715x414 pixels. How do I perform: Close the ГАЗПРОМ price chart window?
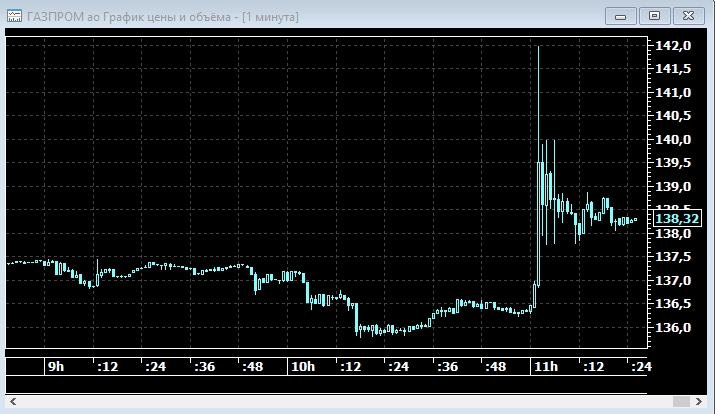(x=689, y=15)
